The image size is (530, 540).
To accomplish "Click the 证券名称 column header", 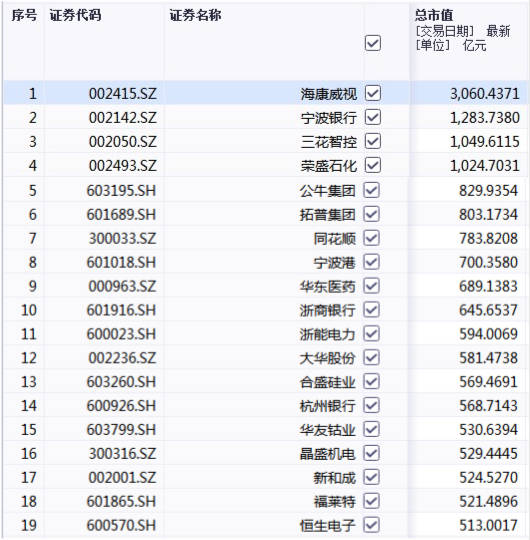I will tap(195, 15).
